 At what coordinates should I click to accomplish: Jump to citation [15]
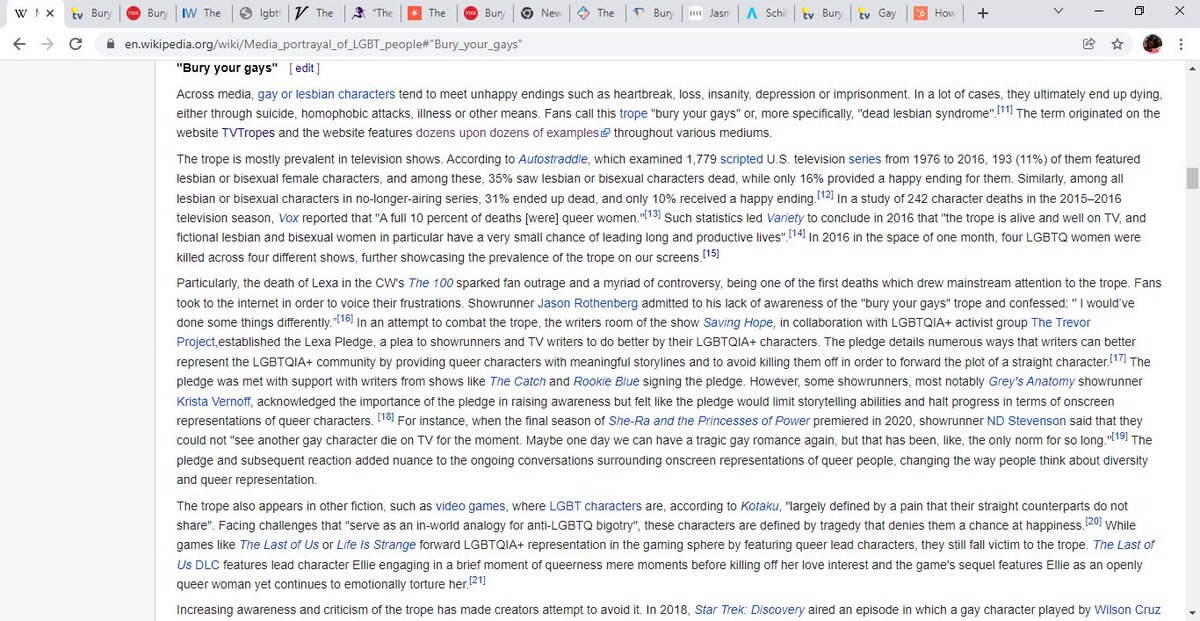point(711,253)
